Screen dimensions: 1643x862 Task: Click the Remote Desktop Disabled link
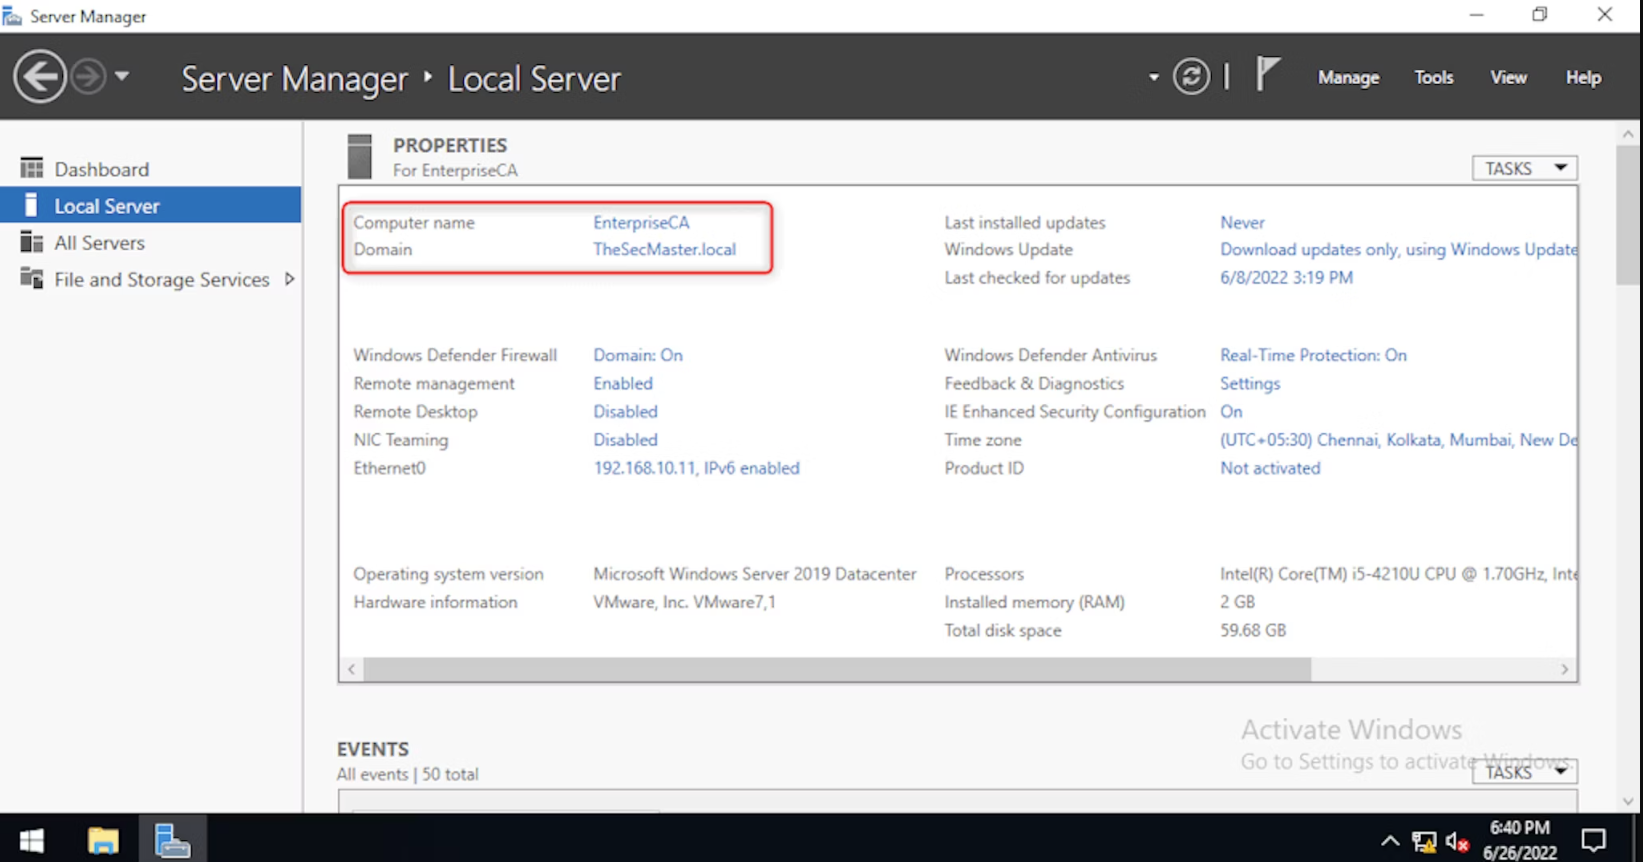point(625,411)
